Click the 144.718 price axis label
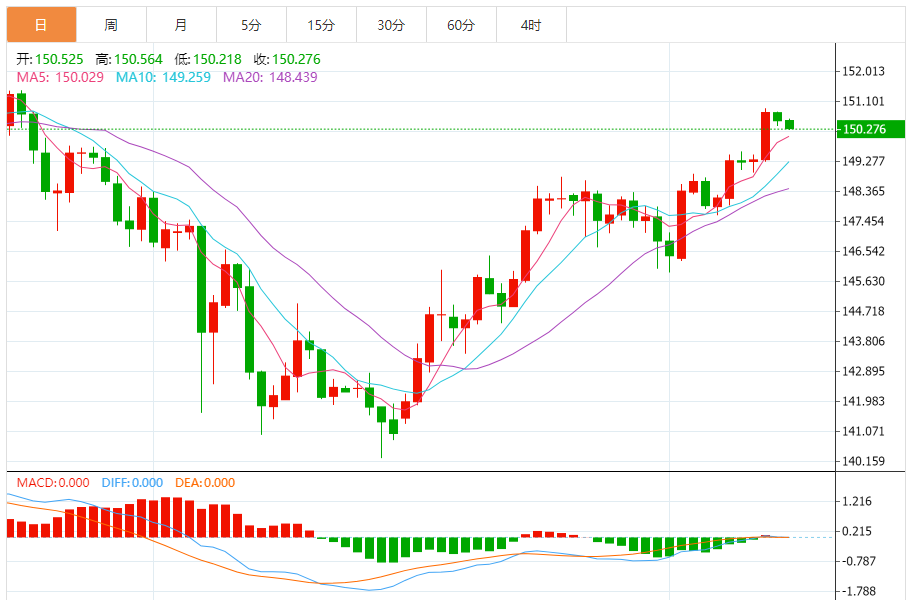Screen dimensions: 913x600 click(x=864, y=311)
